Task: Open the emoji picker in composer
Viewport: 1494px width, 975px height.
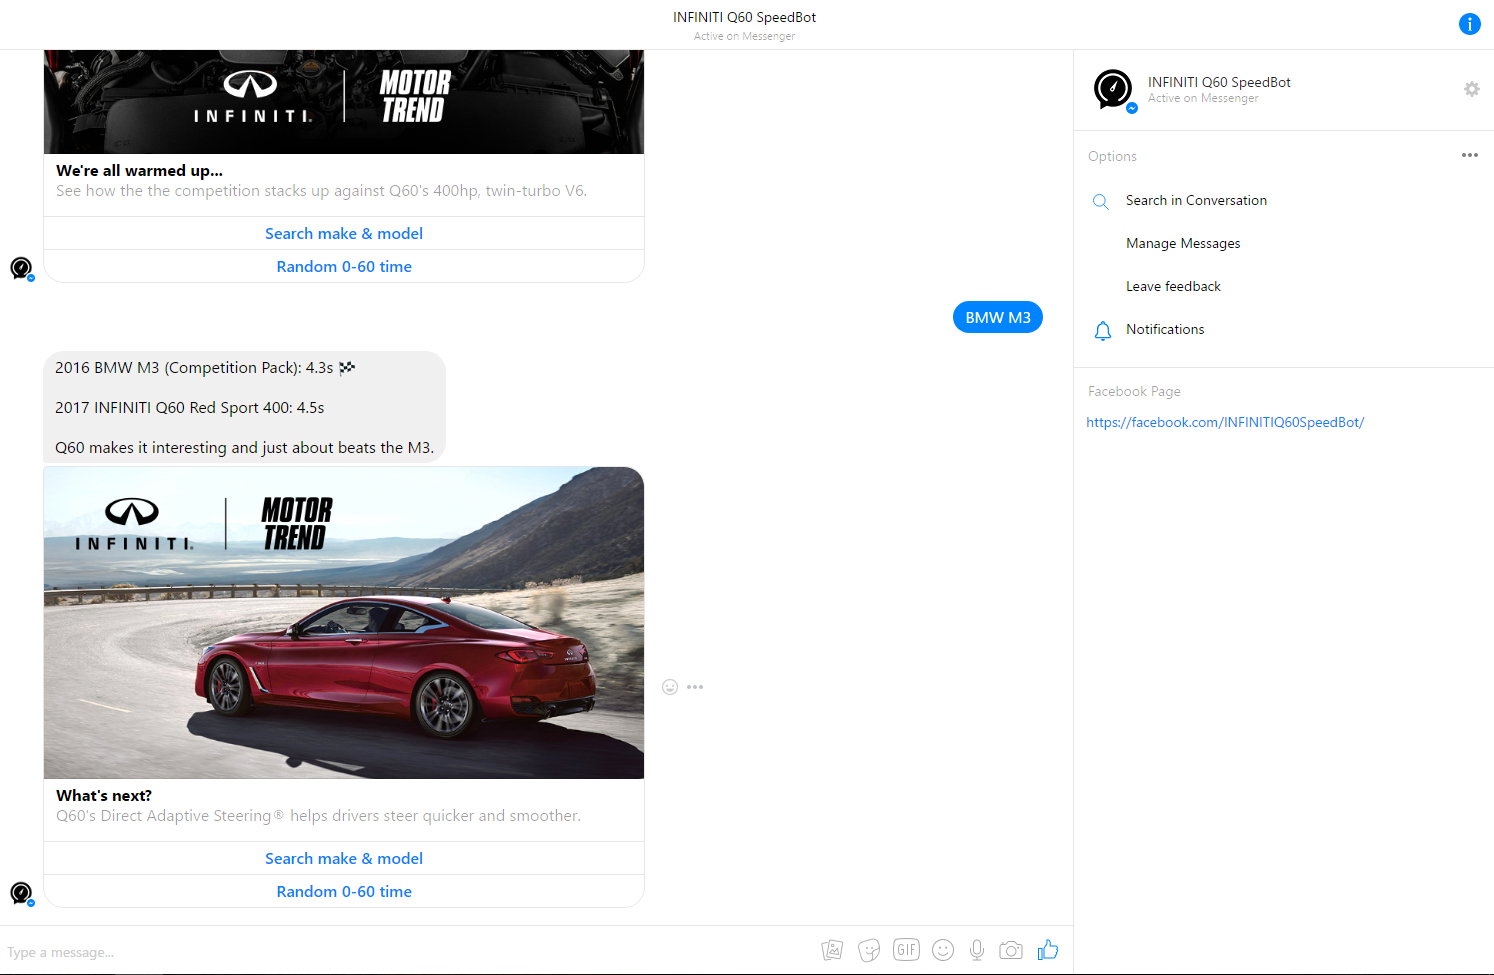Action: tap(943, 950)
